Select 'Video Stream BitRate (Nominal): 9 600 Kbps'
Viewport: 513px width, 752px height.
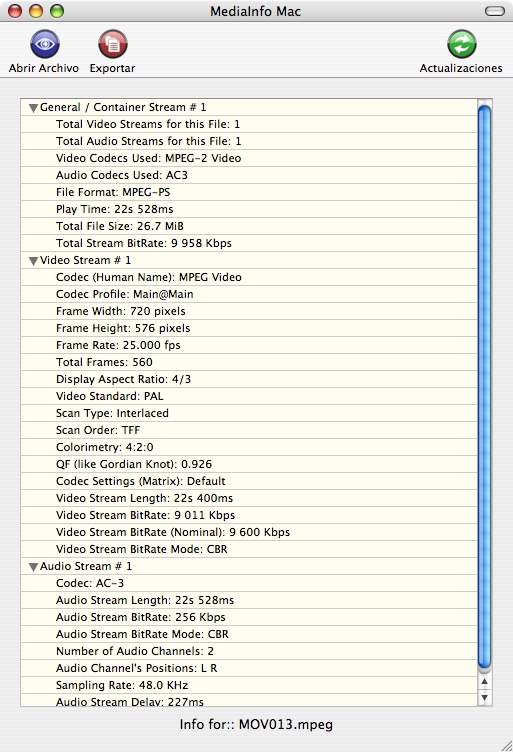(x=249, y=532)
